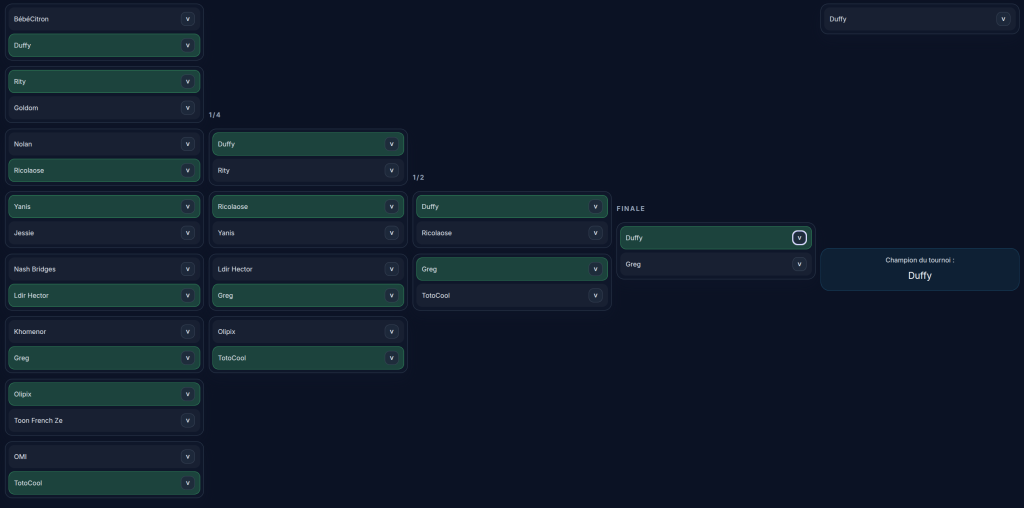1024x508 pixels.
Task: Click the V icon beside Toon French Ze
Action: click(187, 421)
